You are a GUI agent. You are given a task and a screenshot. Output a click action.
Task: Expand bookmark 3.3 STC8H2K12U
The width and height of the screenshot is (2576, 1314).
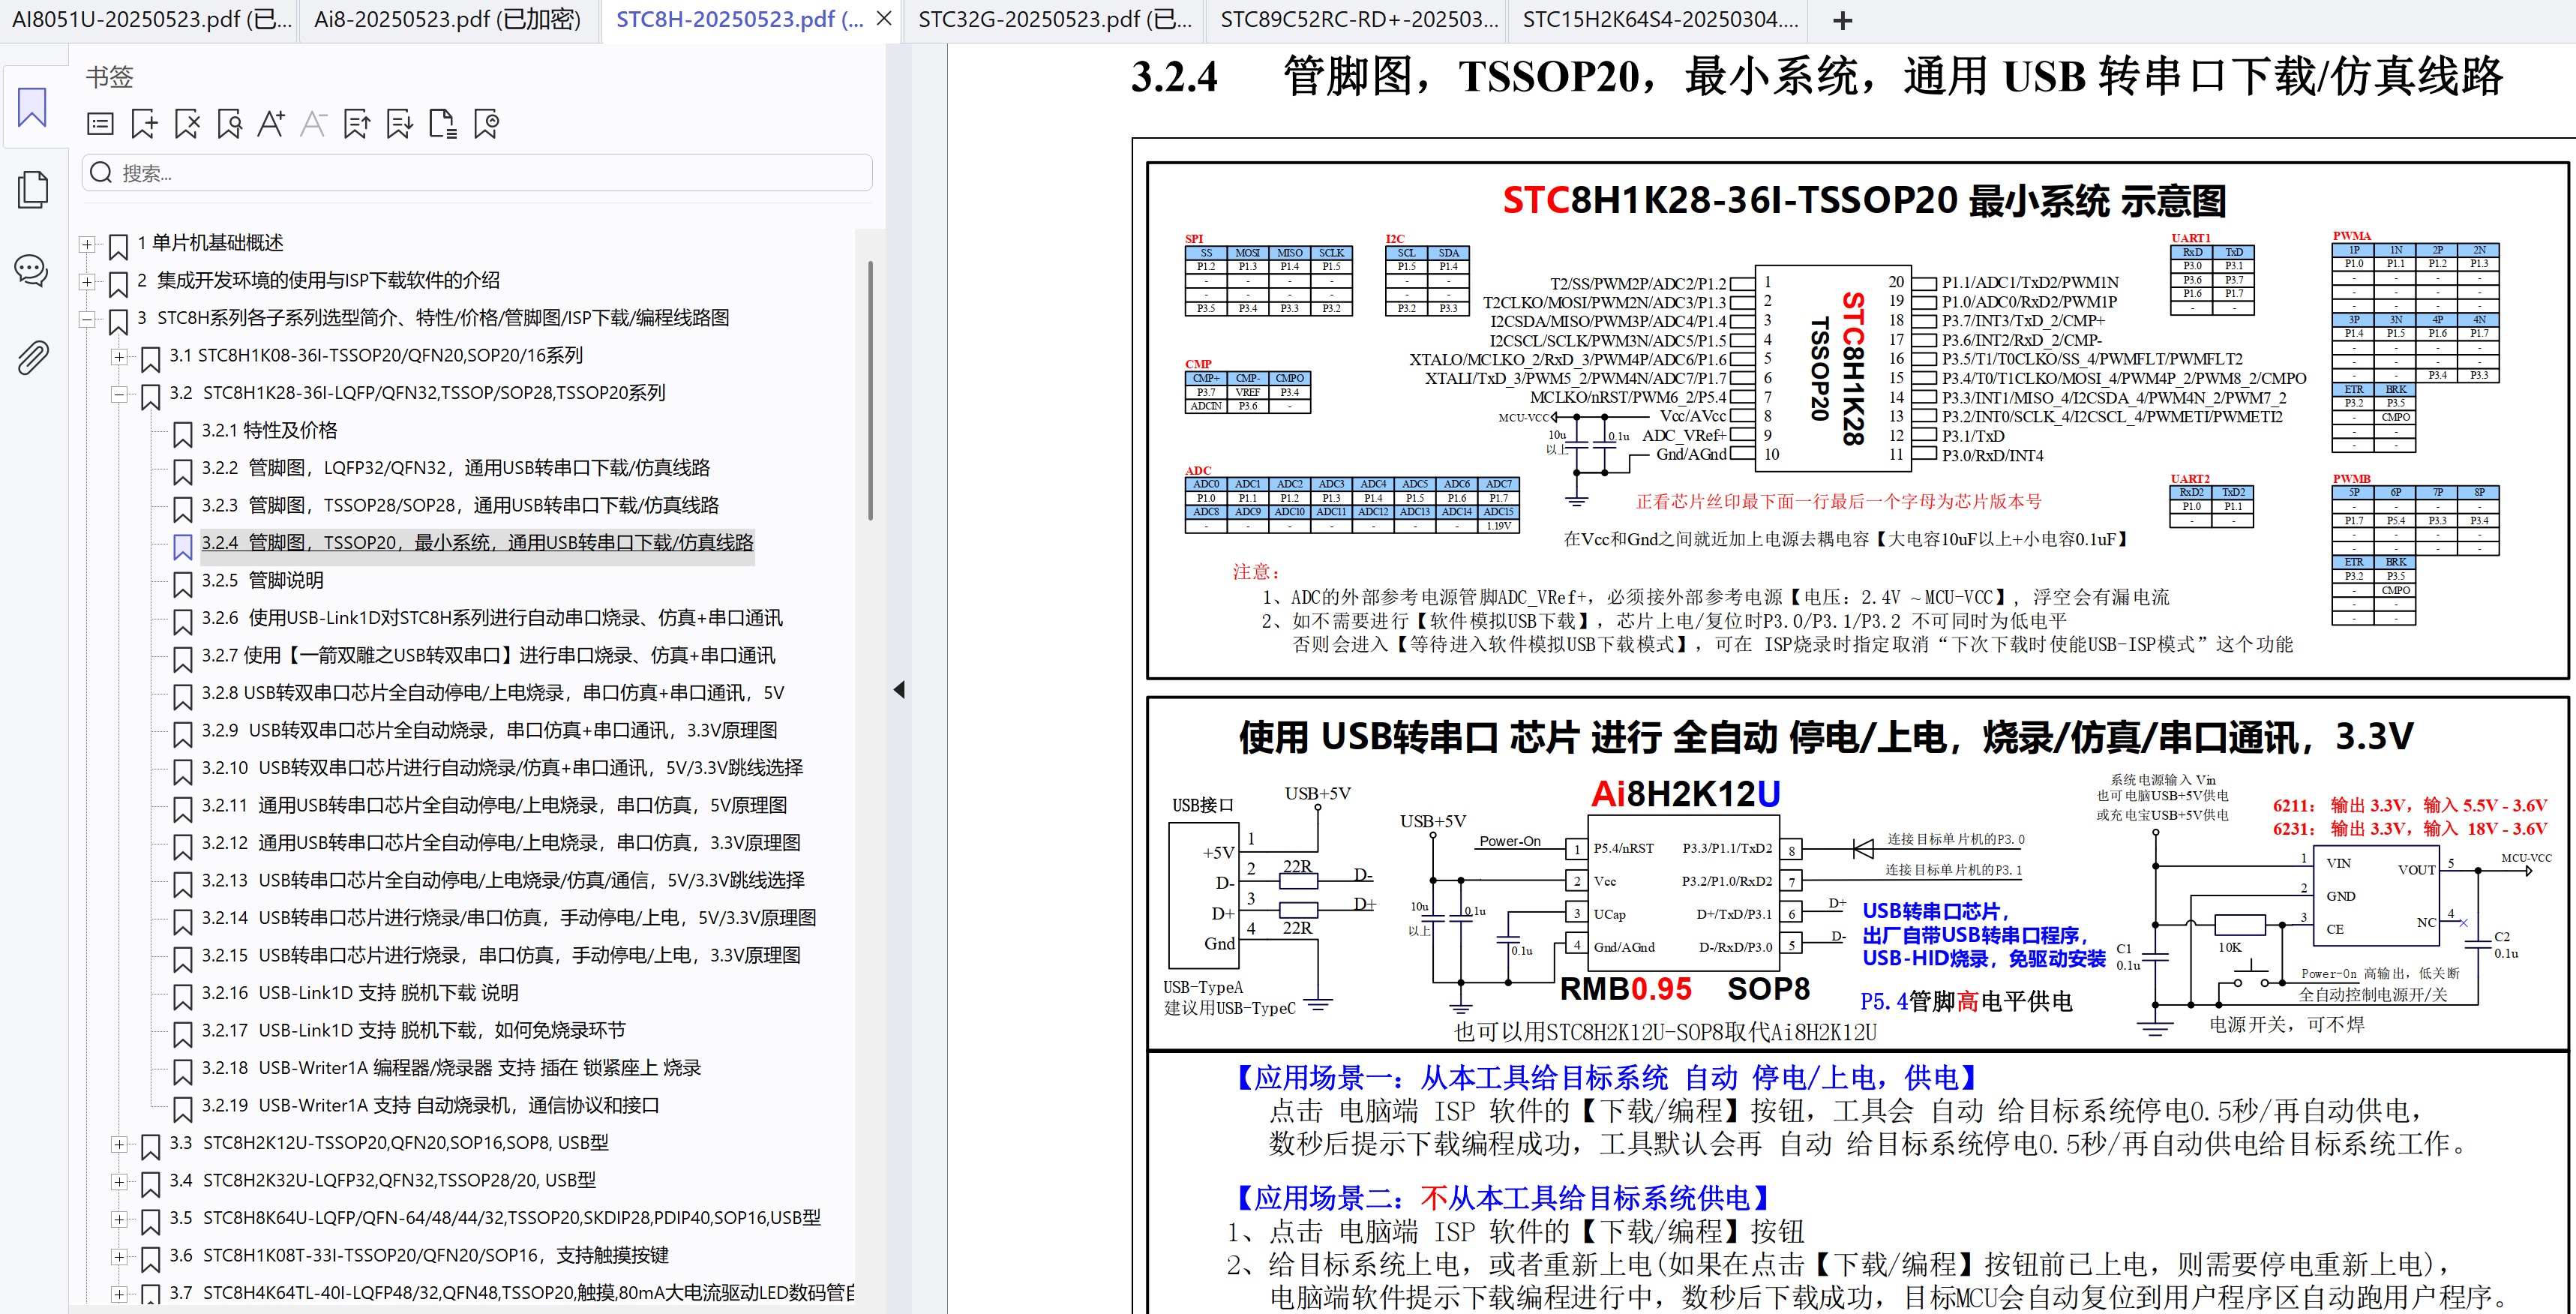tap(119, 1144)
